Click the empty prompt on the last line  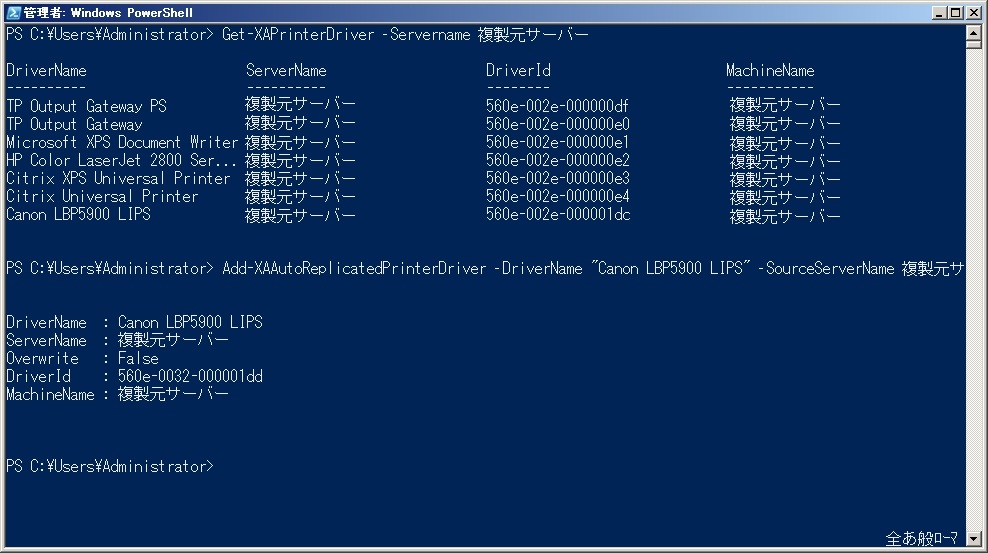click(110, 467)
